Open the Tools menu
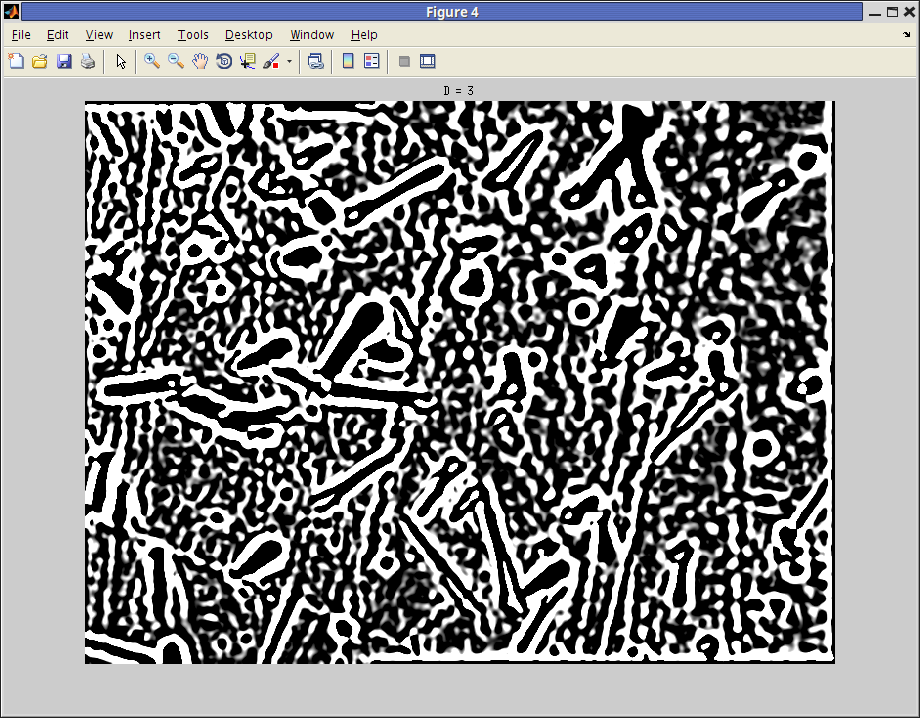Screen dimensions: 920x718 pos(193,35)
